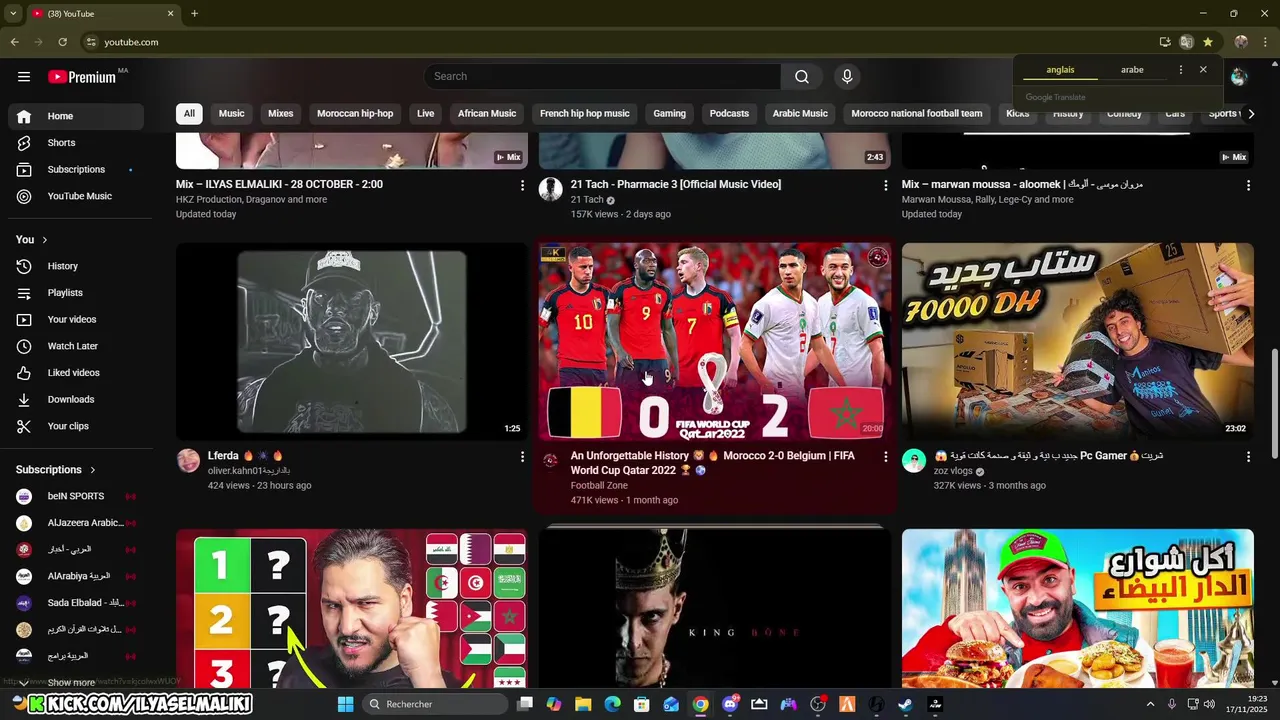This screenshot has width=1280, height=720.
Task: Filter by Morocco national football team chip
Action: (x=917, y=114)
